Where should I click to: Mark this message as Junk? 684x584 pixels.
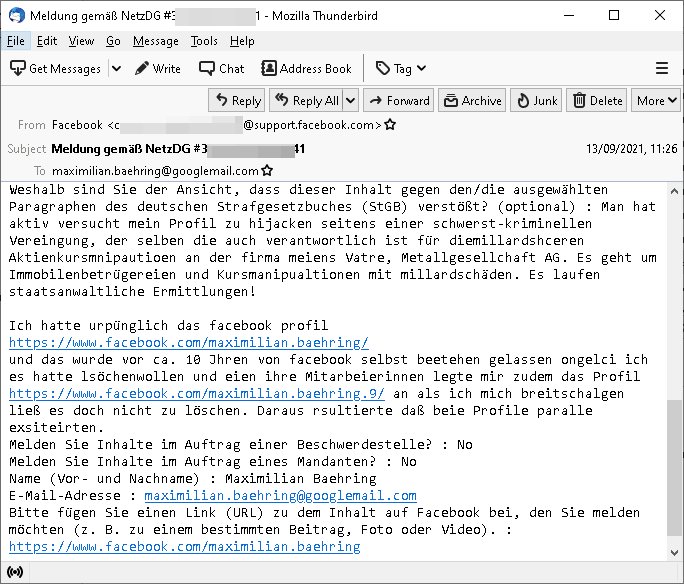537,101
